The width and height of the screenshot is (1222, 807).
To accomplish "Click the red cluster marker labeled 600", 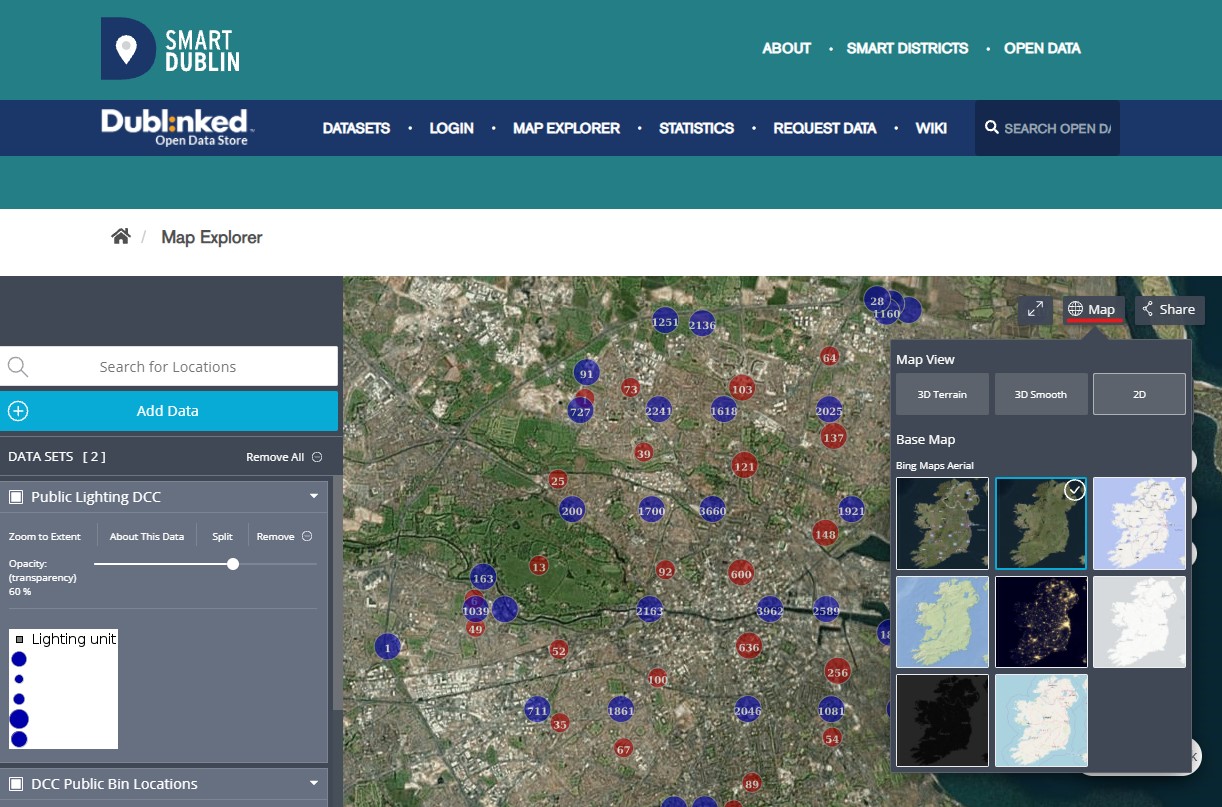I will click(x=740, y=574).
